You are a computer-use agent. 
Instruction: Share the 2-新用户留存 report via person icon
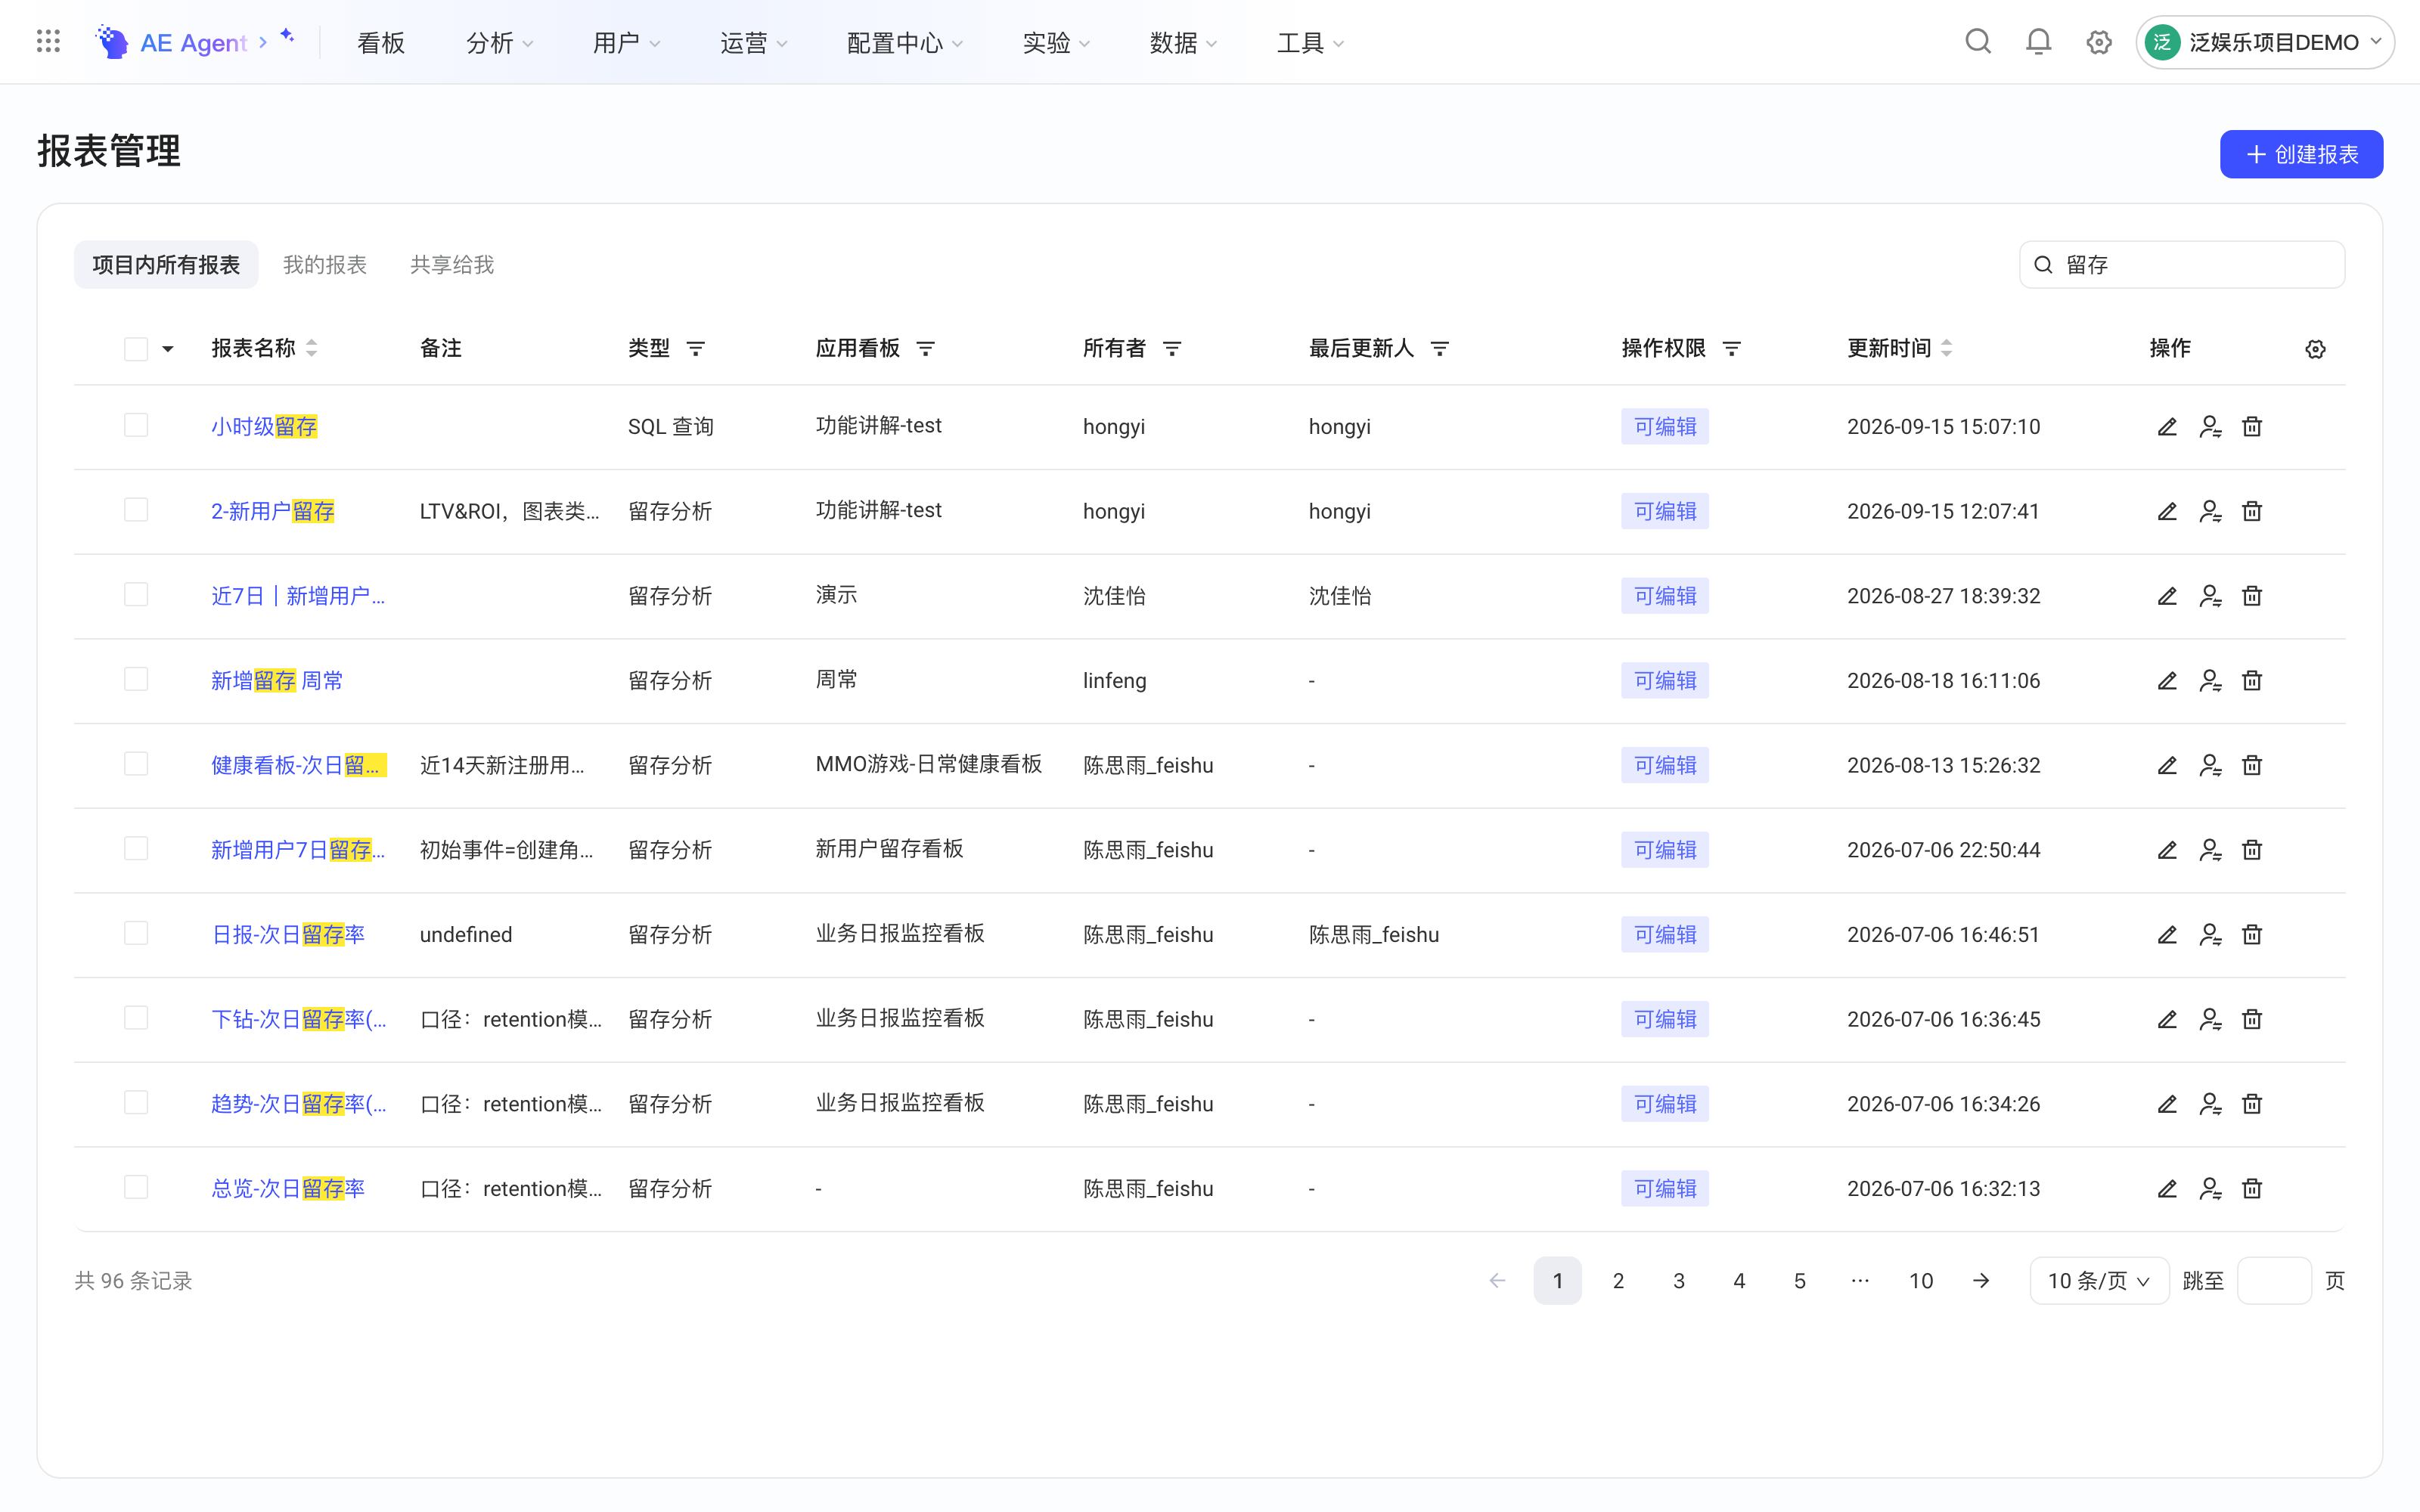point(2210,512)
